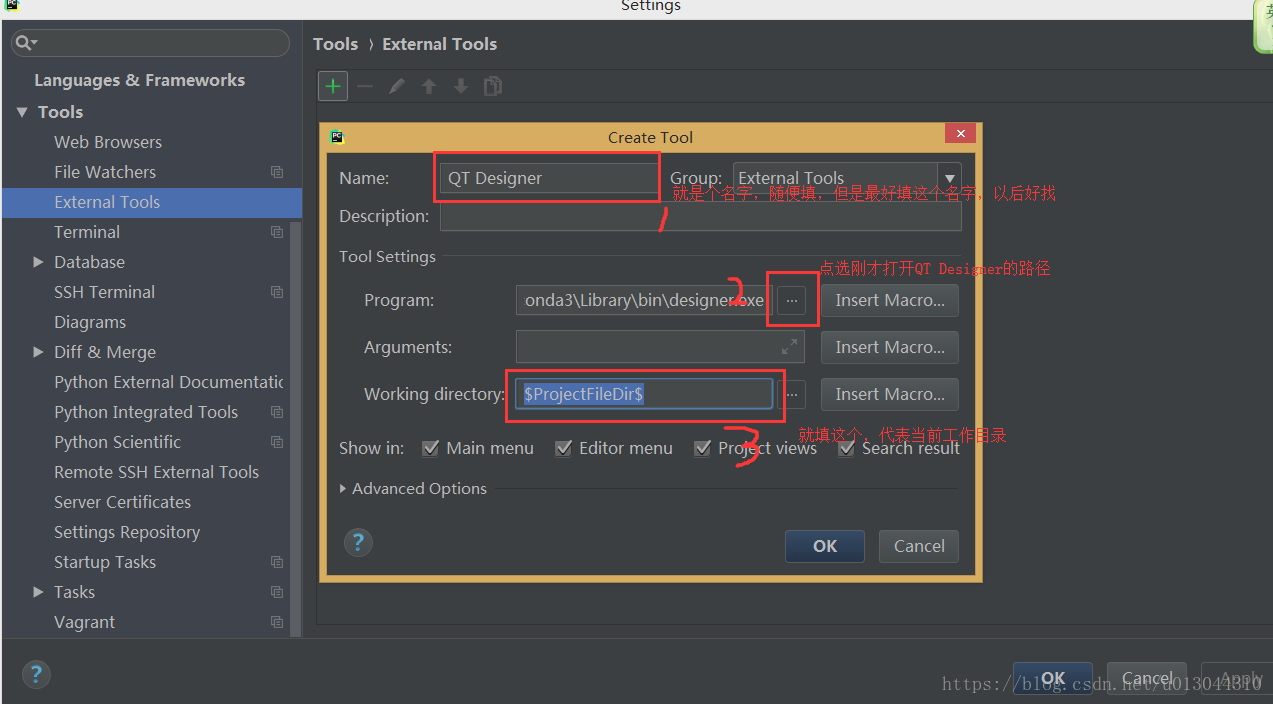Click inside the Description field

tap(700, 216)
